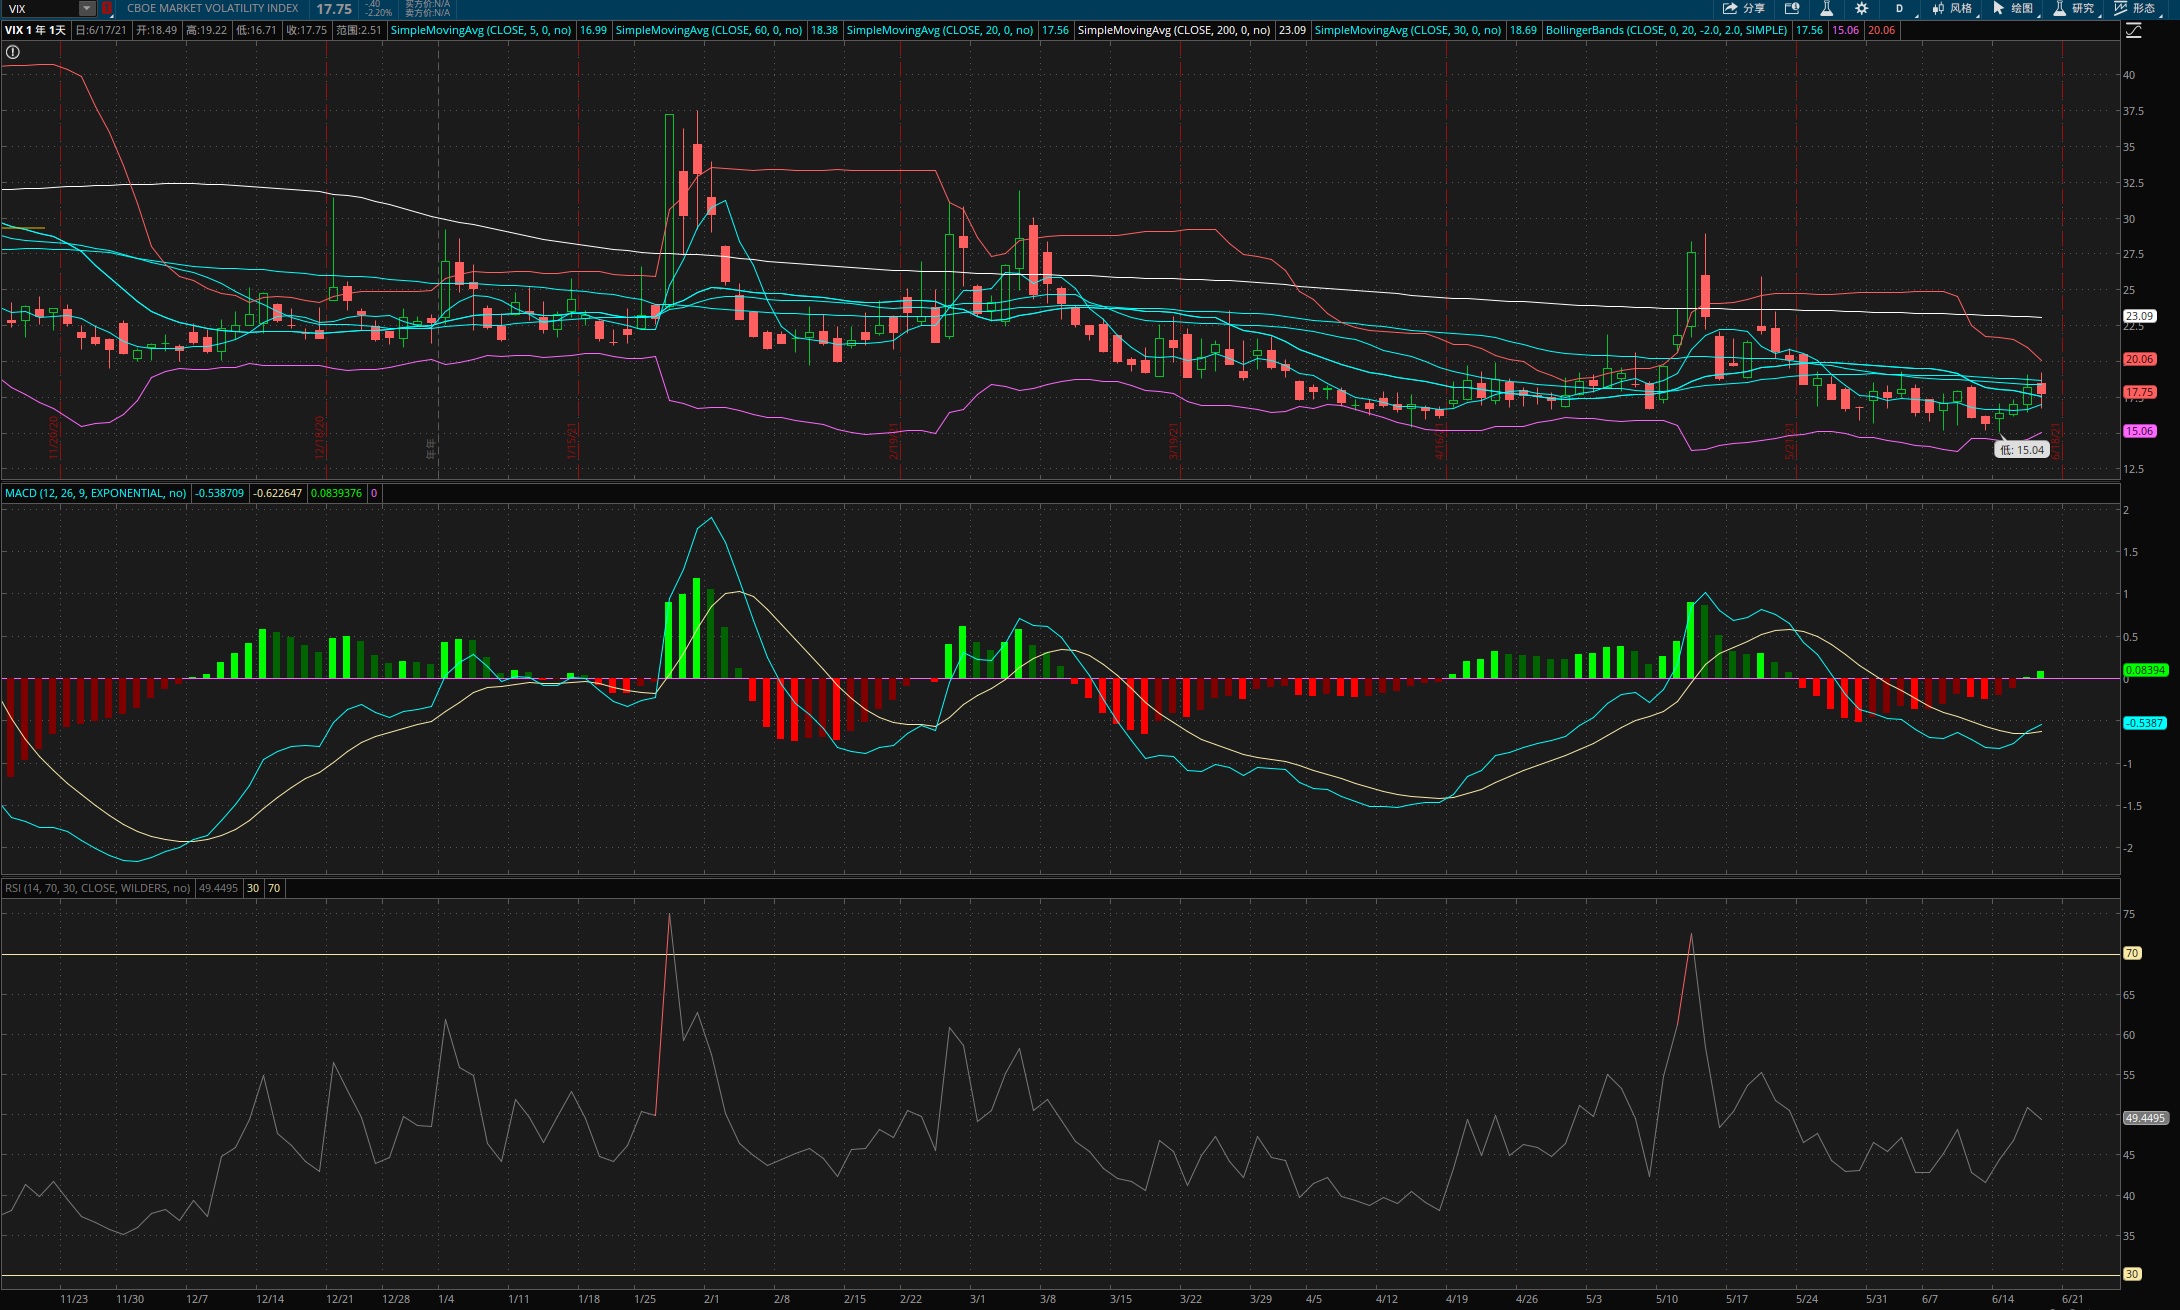Toggle the price scale curve icon

(x=2134, y=31)
